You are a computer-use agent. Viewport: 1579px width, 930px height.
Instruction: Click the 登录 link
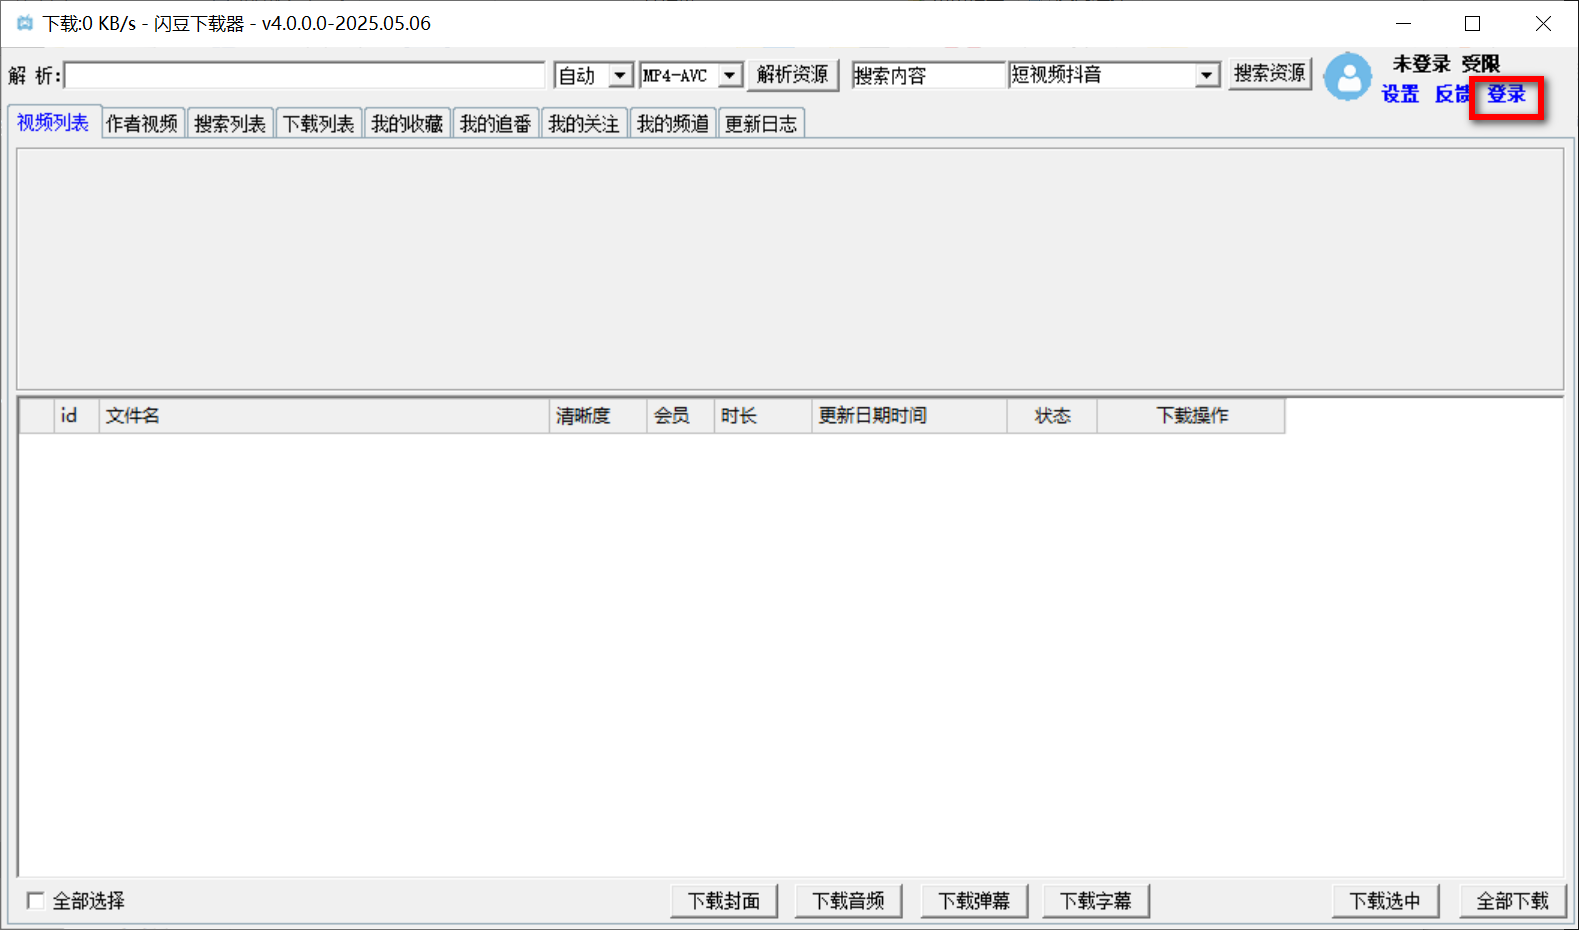1506,94
